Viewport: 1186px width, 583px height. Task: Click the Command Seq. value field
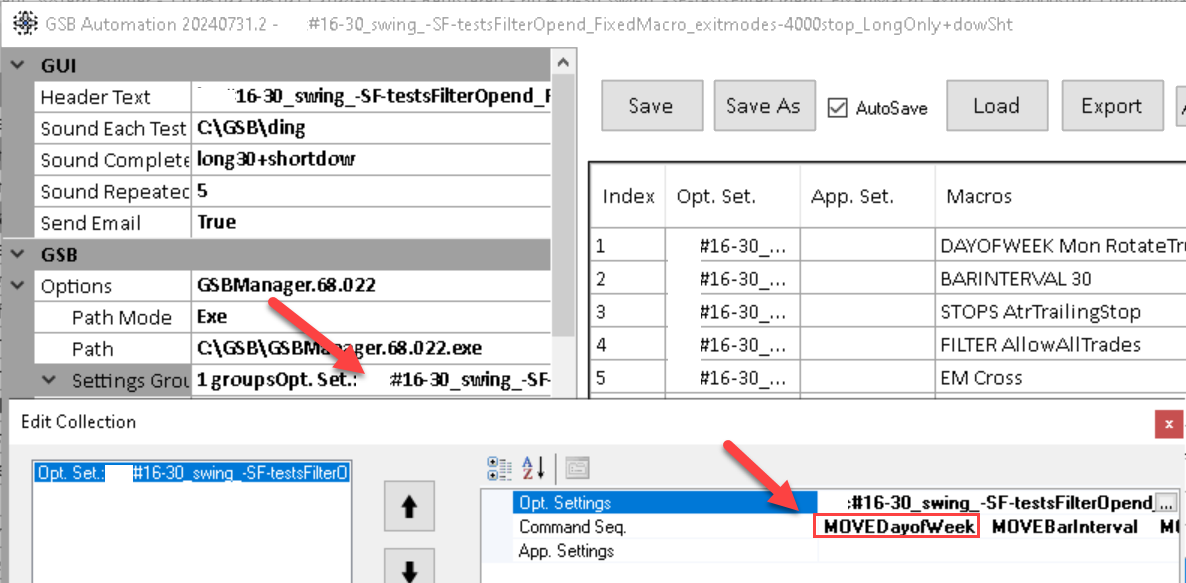[x=895, y=527]
